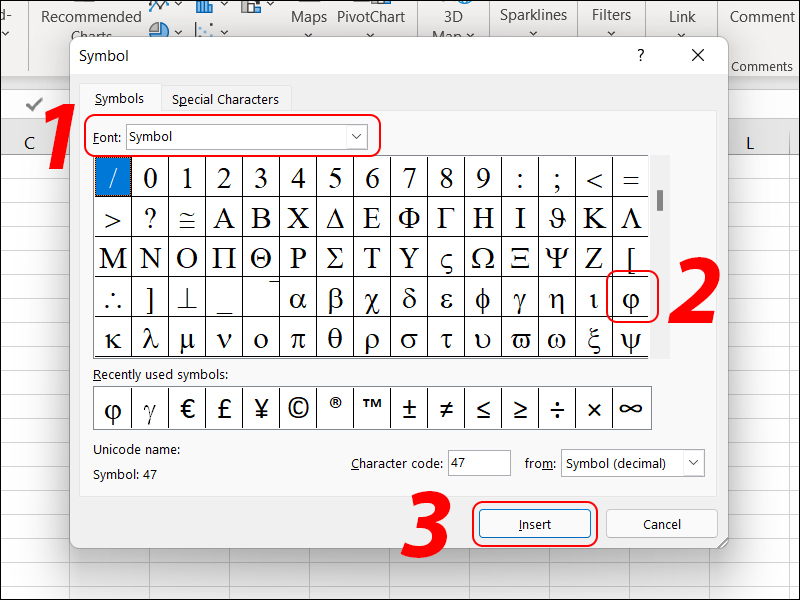The width and height of the screenshot is (800, 600).
Task: Select the lowercase alpha symbol
Action: (298, 298)
